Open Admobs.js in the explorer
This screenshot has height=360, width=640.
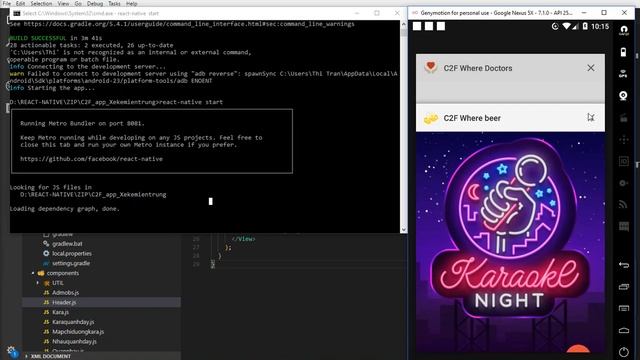65,293
